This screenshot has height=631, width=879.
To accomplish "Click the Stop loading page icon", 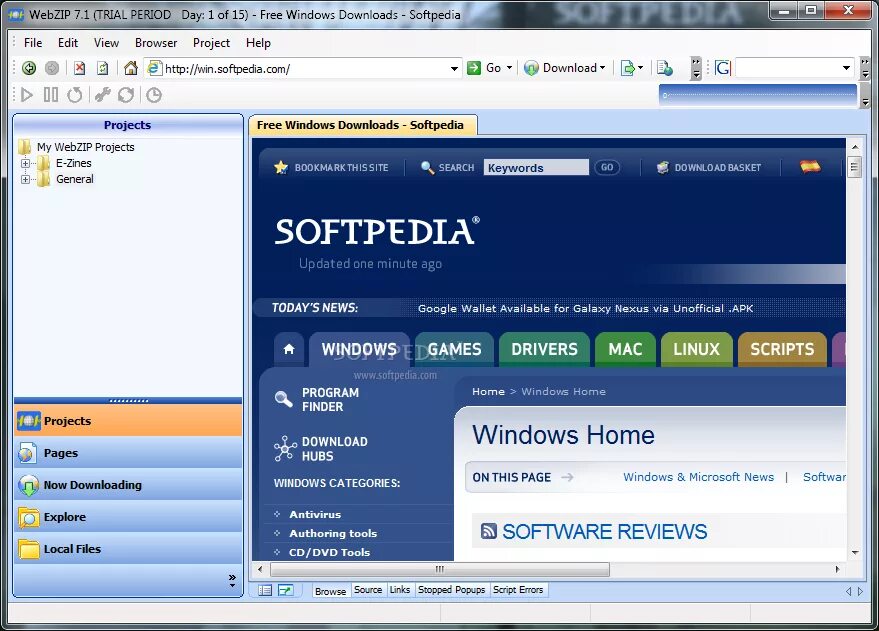I will [x=80, y=68].
